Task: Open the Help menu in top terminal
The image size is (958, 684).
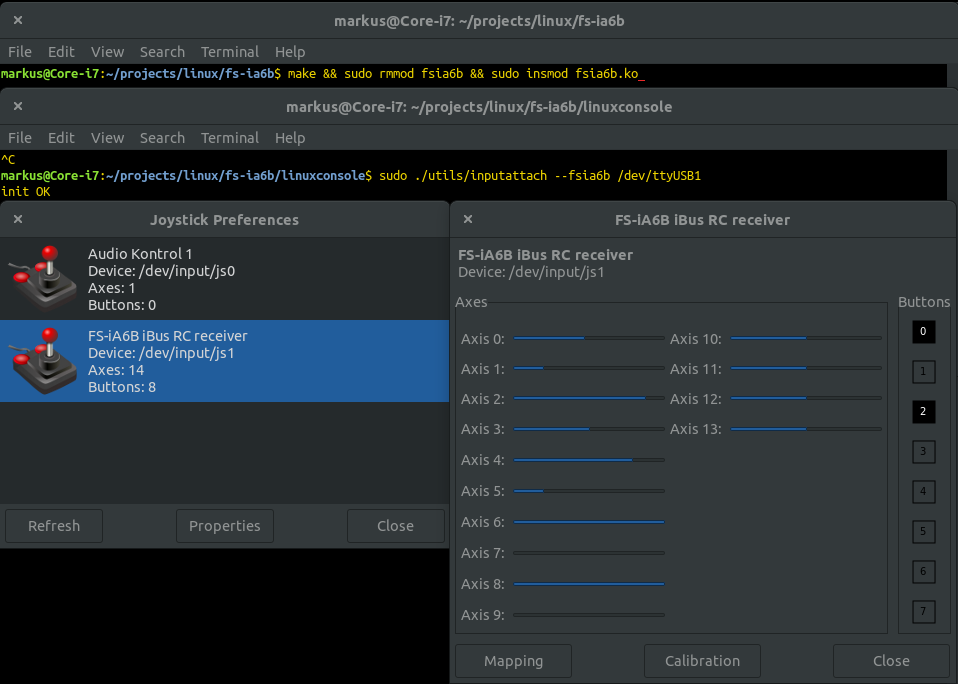Action: click(290, 52)
